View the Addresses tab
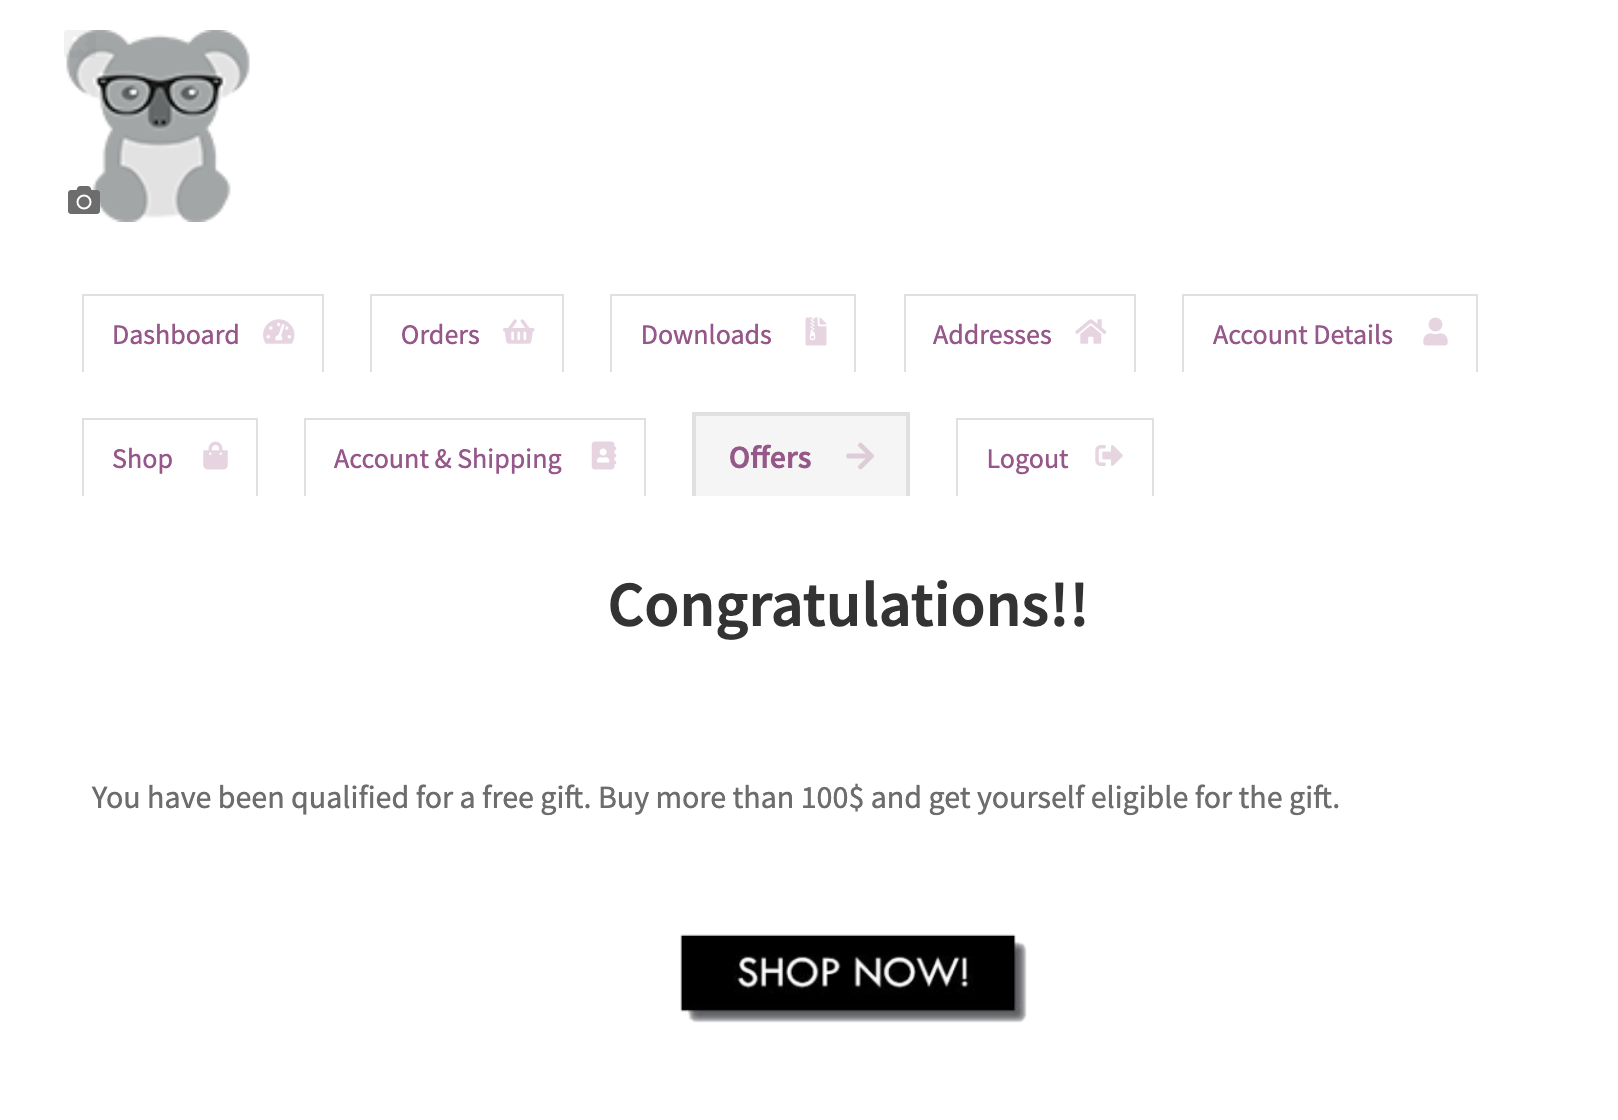 [992, 335]
